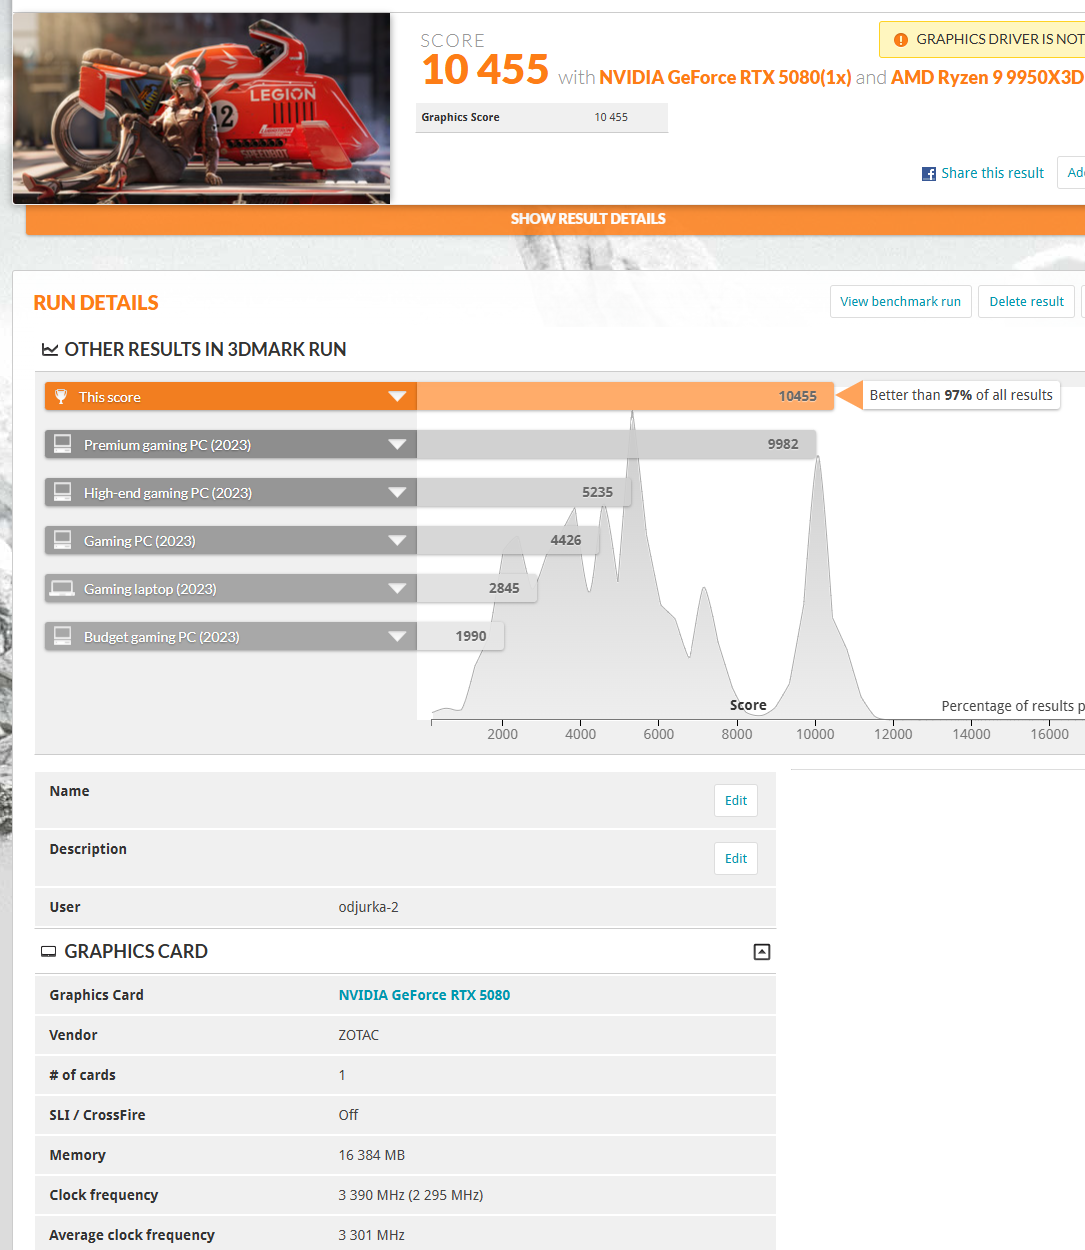Click the Gaming laptop 2845 score value
Image resolution: width=1085 pixels, height=1250 pixels.
point(504,588)
